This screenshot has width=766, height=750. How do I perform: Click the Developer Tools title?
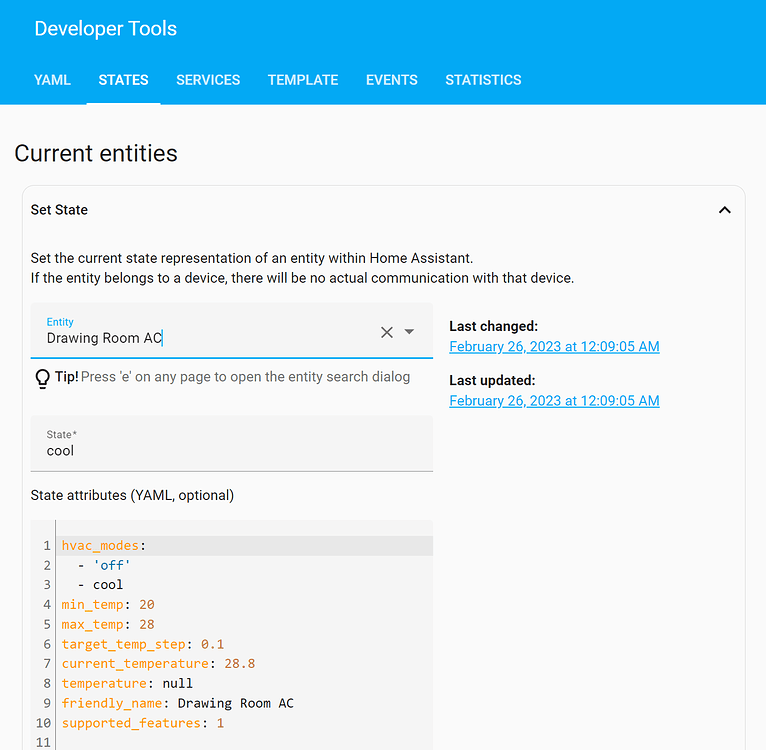coord(106,29)
